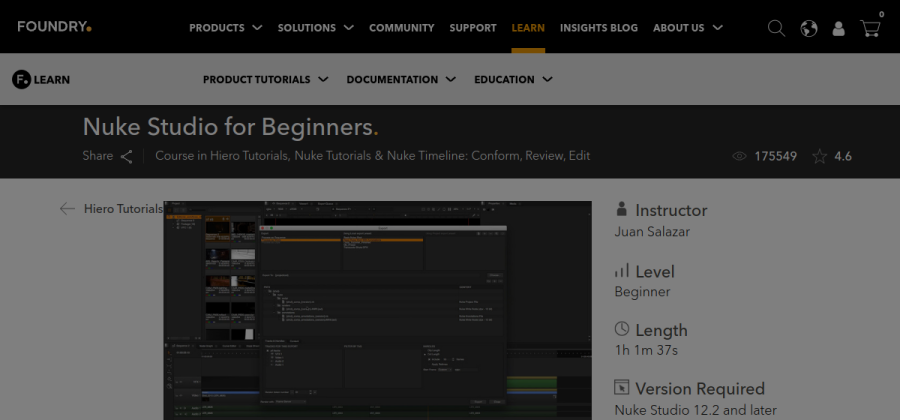Viewport: 900px width, 420px height.
Task: Expand the Products menu
Action: [226, 28]
